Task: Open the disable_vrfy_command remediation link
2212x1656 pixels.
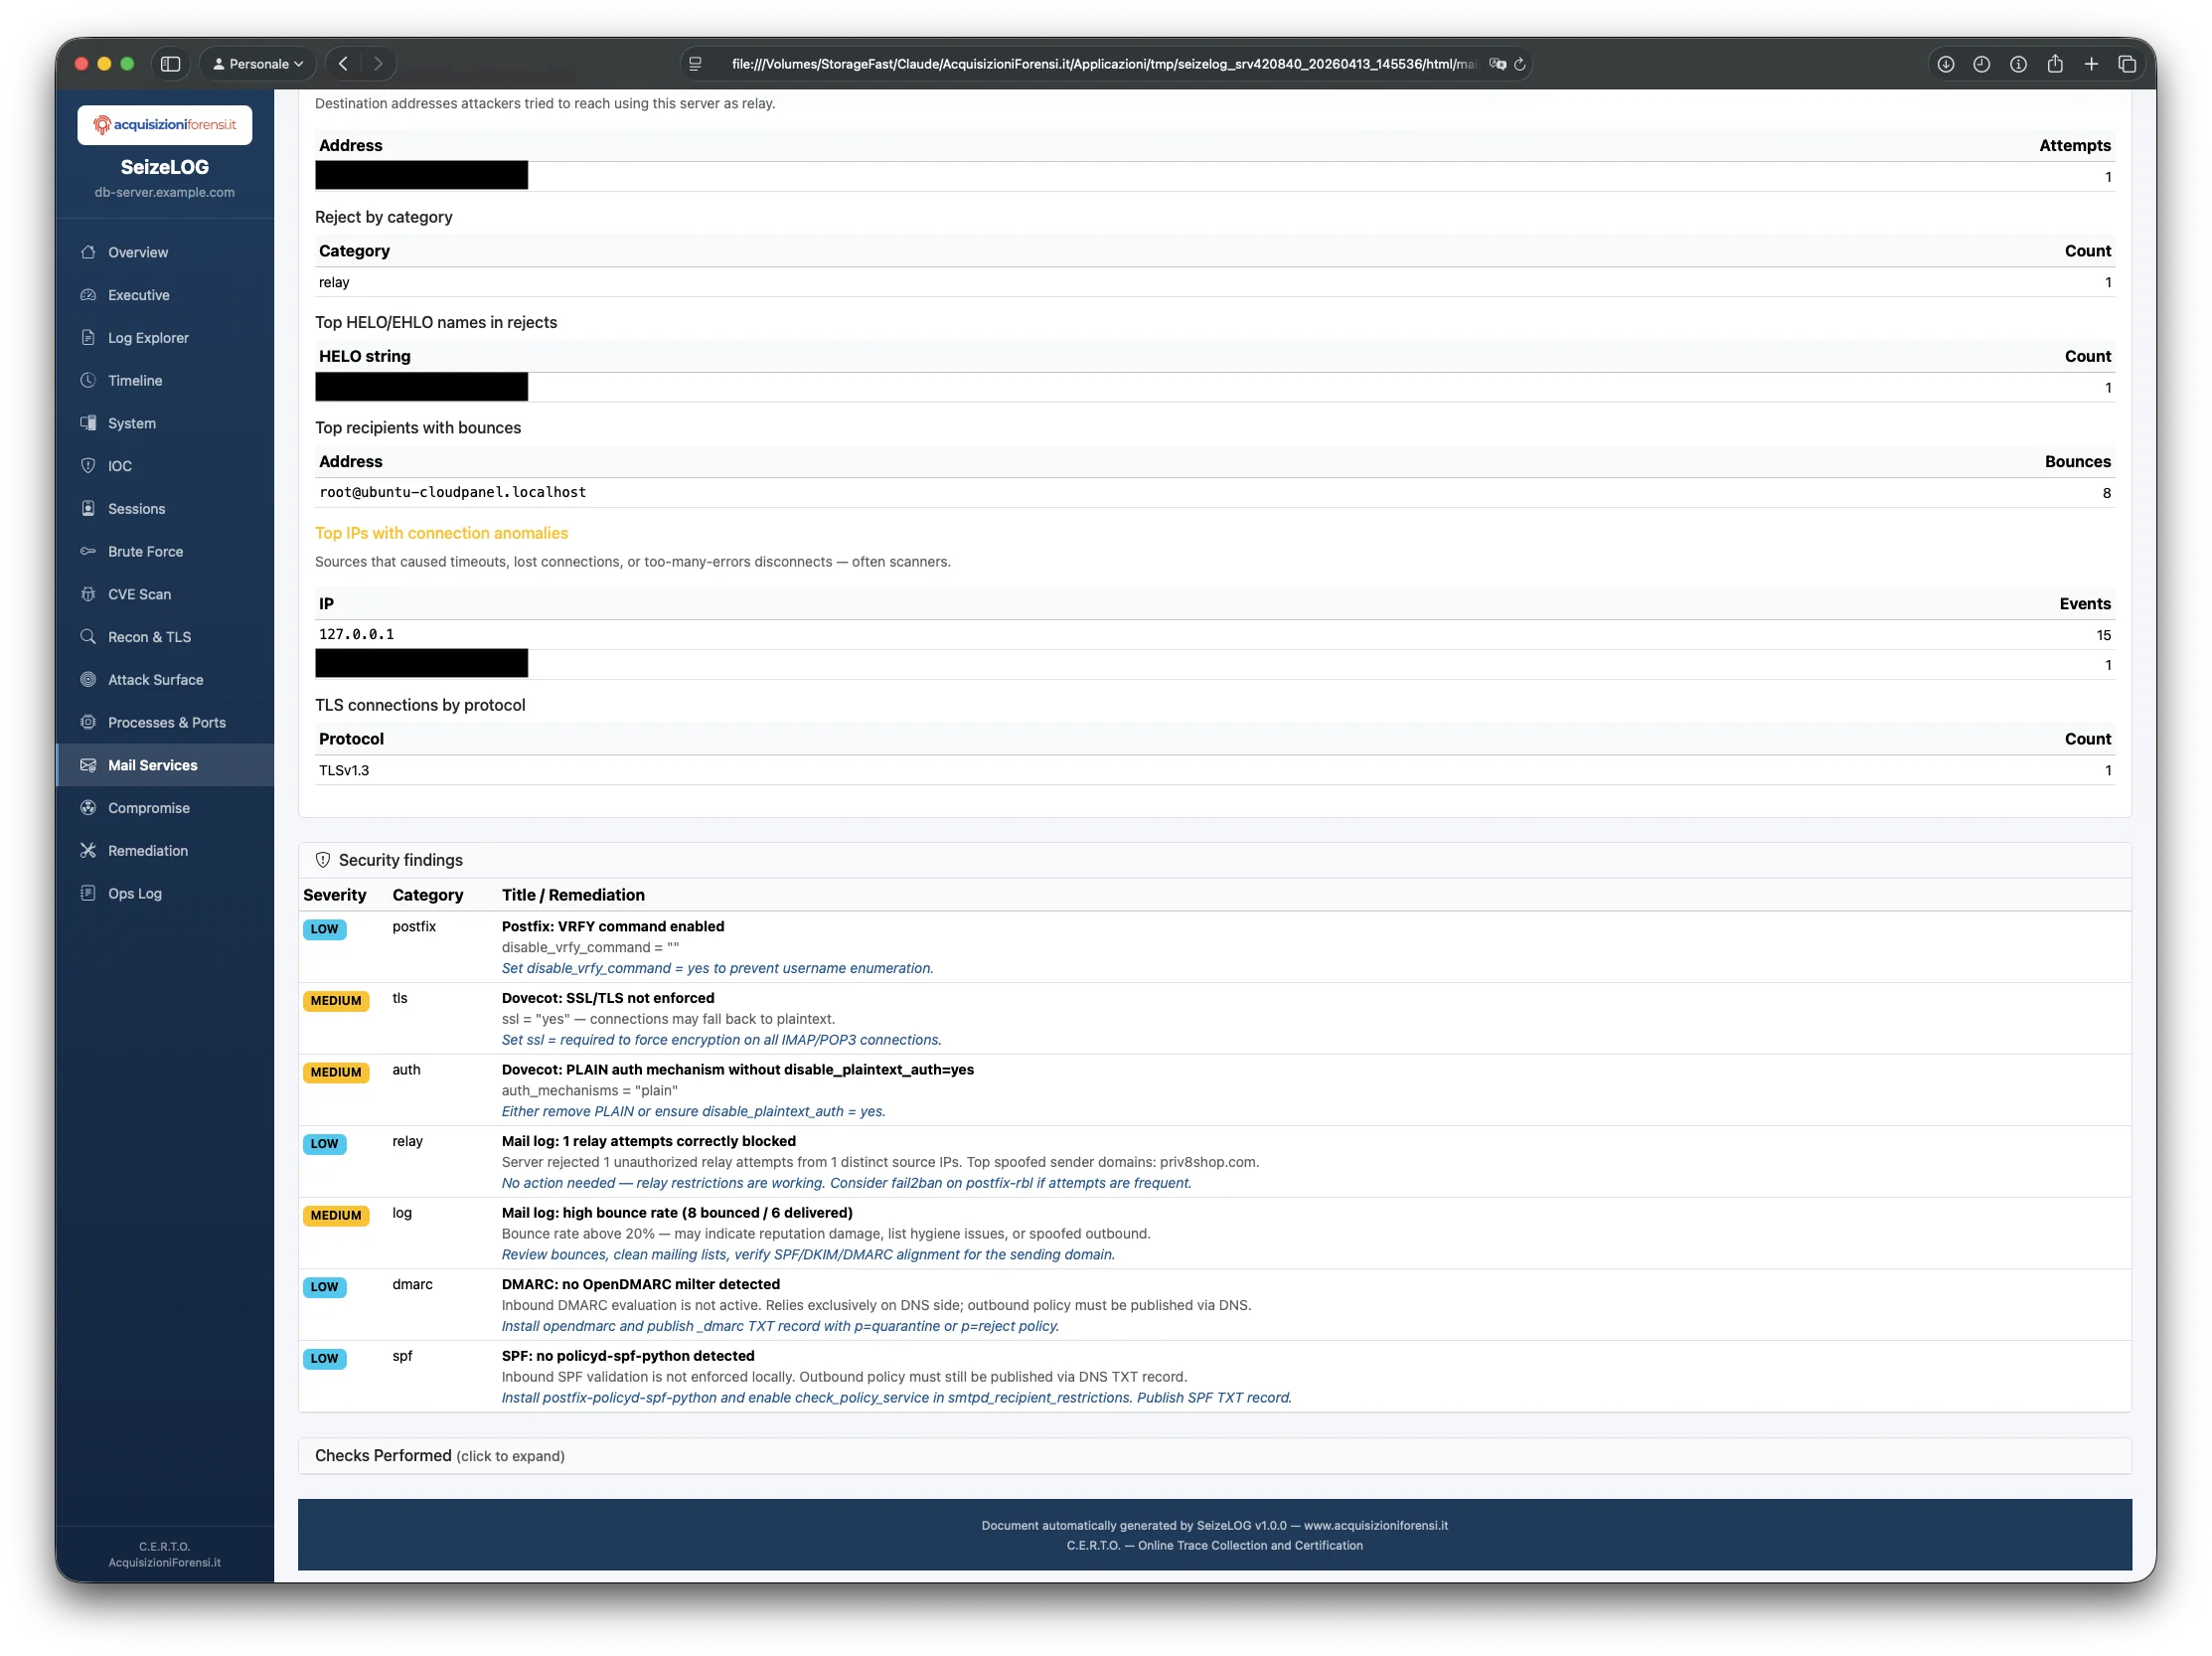Action: 716,968
